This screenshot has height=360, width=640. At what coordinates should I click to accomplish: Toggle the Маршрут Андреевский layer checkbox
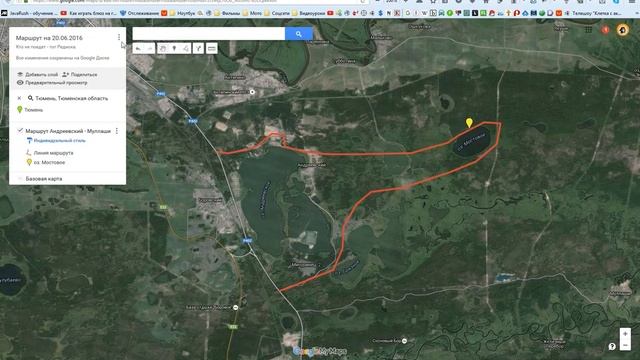tap(20, 131)
